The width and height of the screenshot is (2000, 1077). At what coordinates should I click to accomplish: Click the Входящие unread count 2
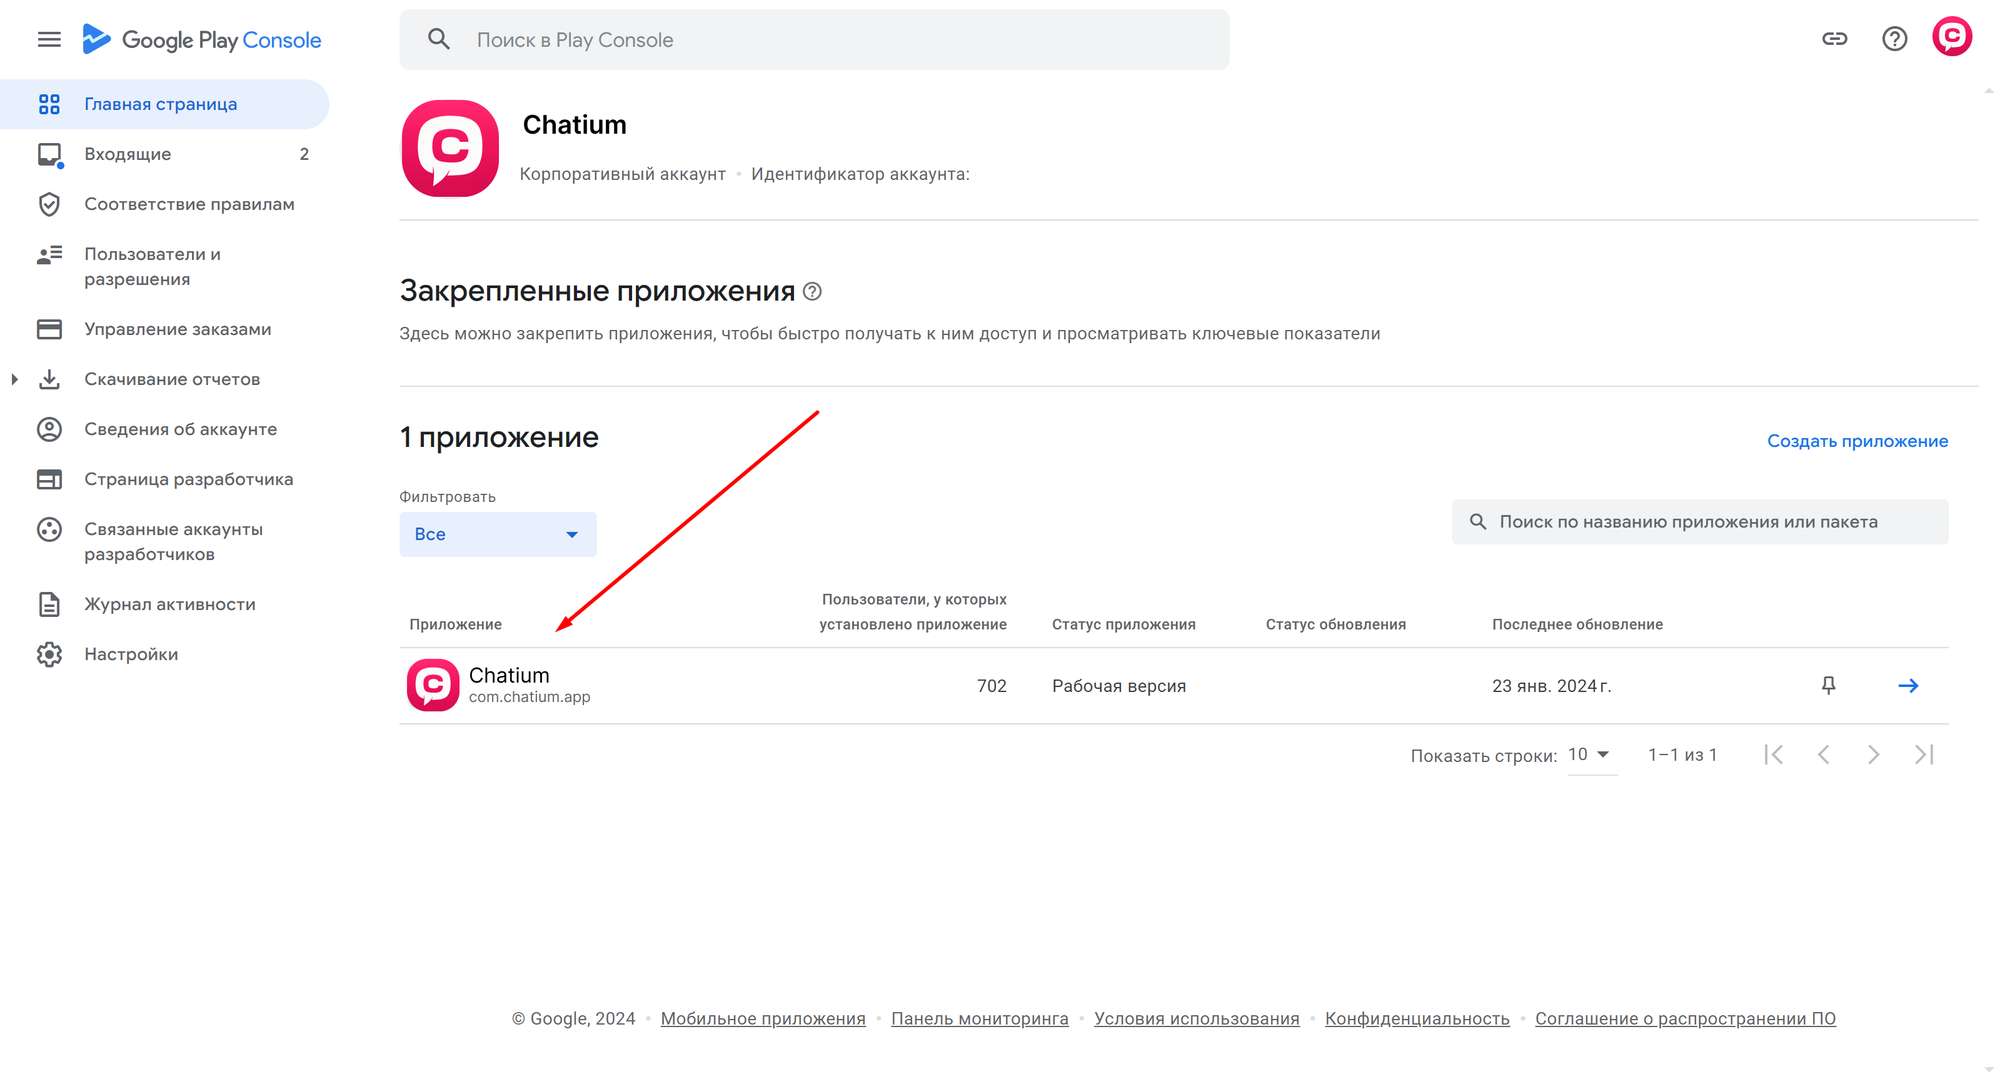[x=304, y=154]
